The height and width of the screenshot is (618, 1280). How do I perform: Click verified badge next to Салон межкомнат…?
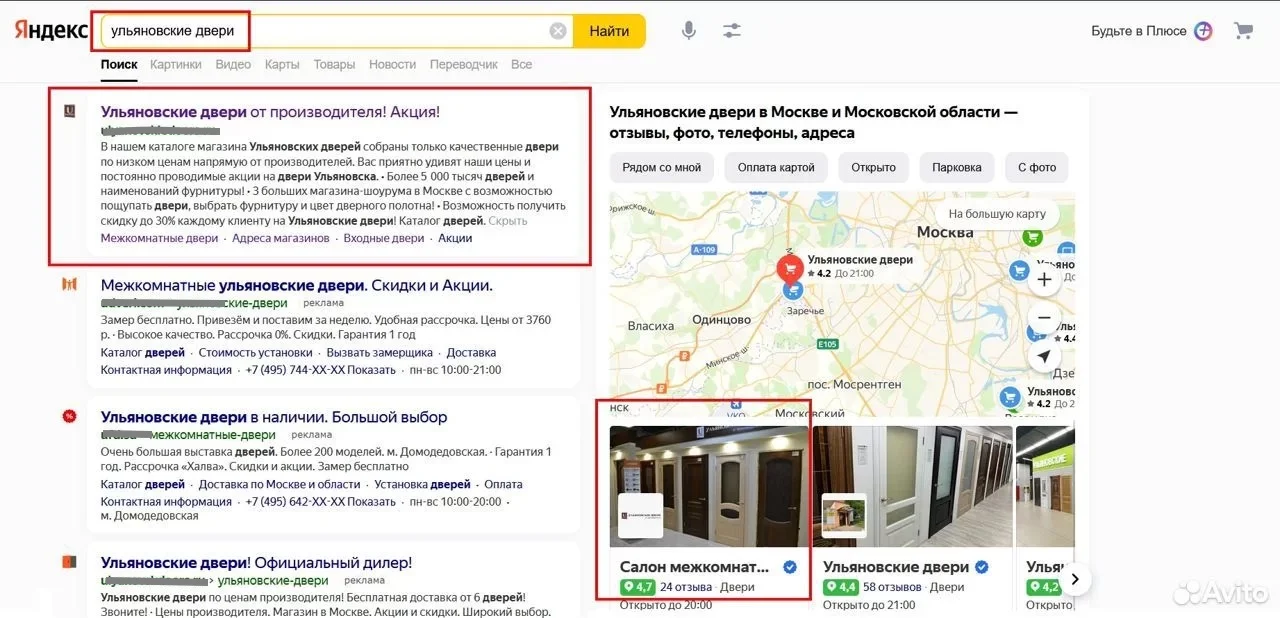pos(790,567)
